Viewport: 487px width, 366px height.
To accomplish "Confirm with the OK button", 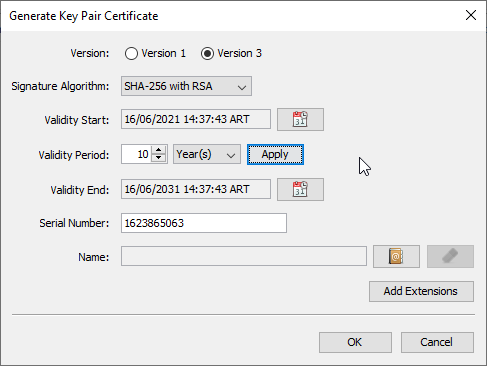I will tap(355, 342).
